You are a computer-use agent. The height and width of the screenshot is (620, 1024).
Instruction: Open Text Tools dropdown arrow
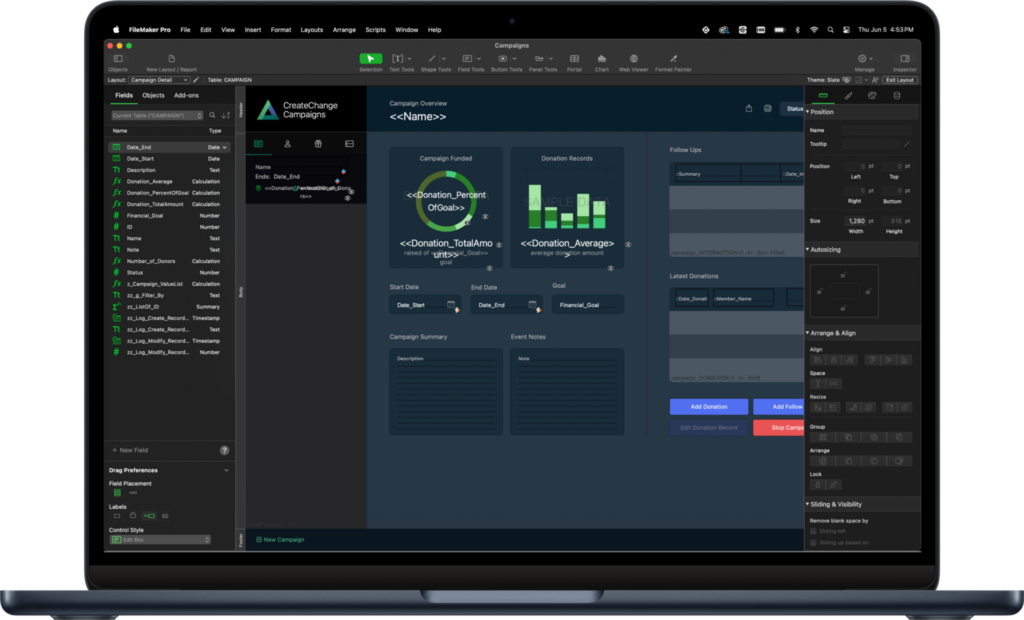409,59
